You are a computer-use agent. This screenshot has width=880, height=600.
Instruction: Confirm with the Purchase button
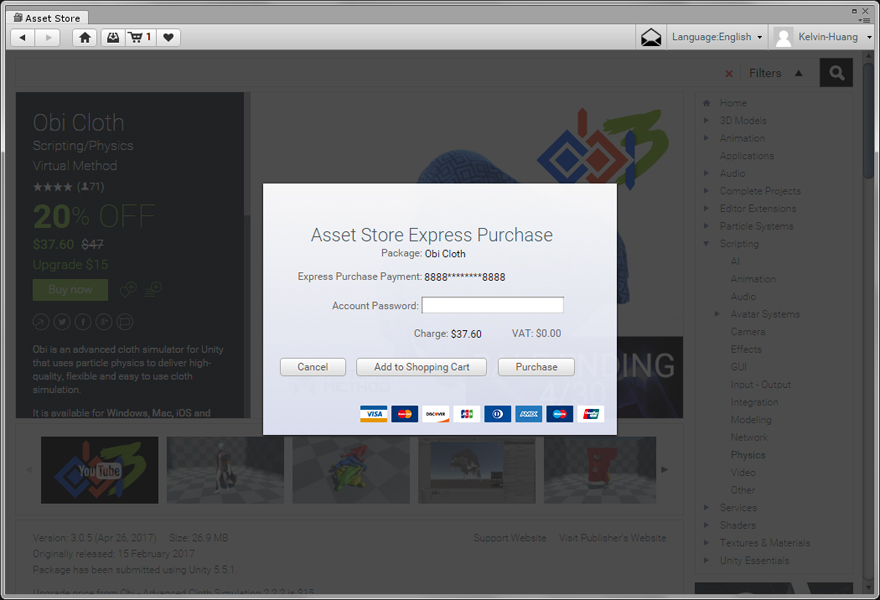[537, 367]
